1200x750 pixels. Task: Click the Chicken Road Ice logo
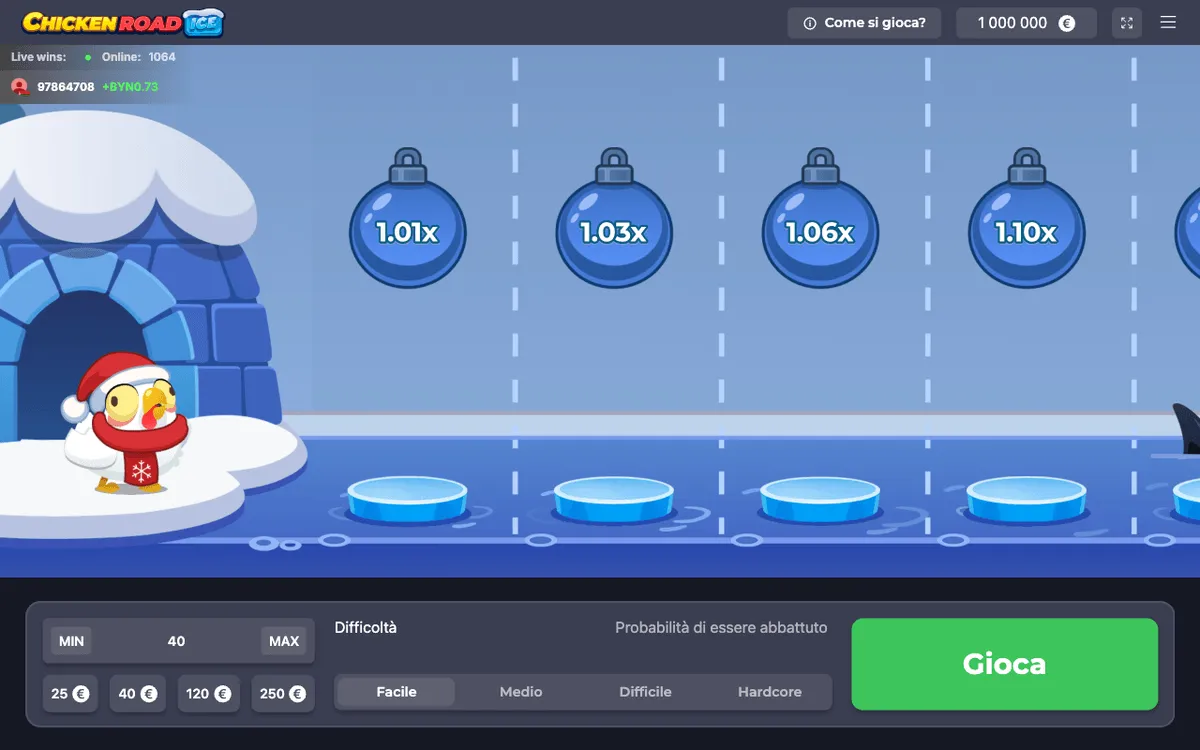123,22
